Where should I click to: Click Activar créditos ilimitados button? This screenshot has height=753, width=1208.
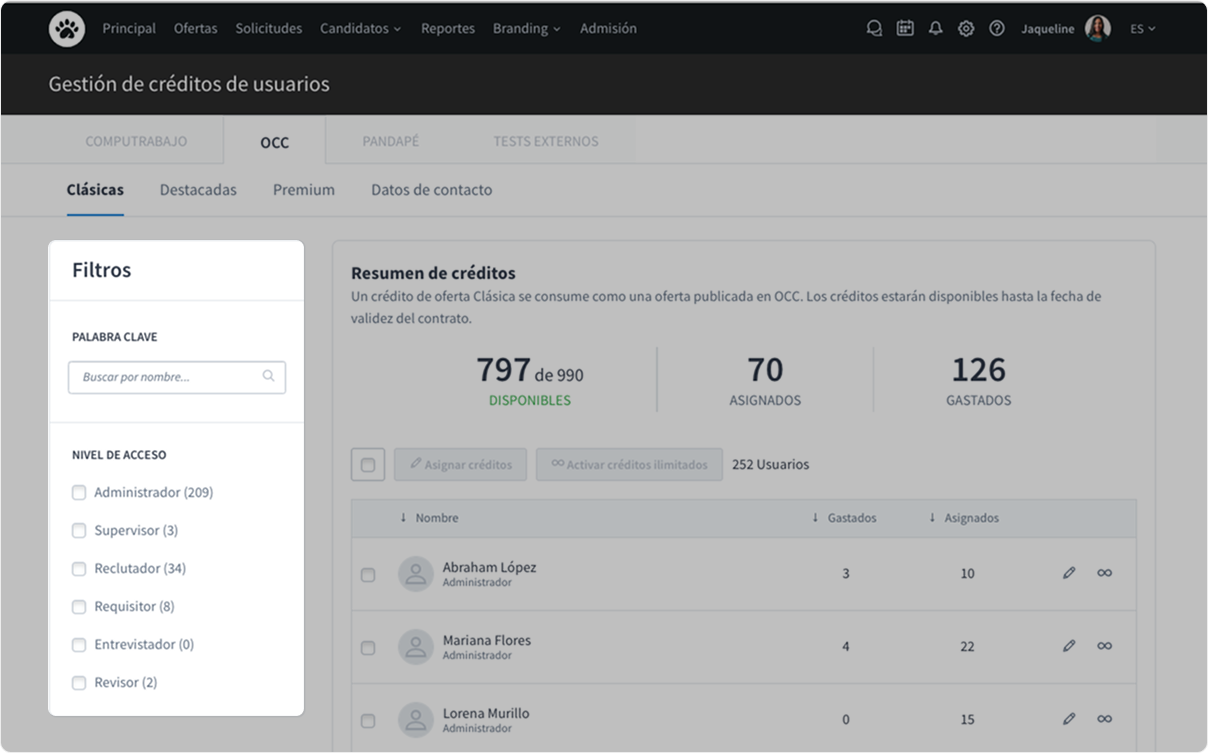pos(629,465)
